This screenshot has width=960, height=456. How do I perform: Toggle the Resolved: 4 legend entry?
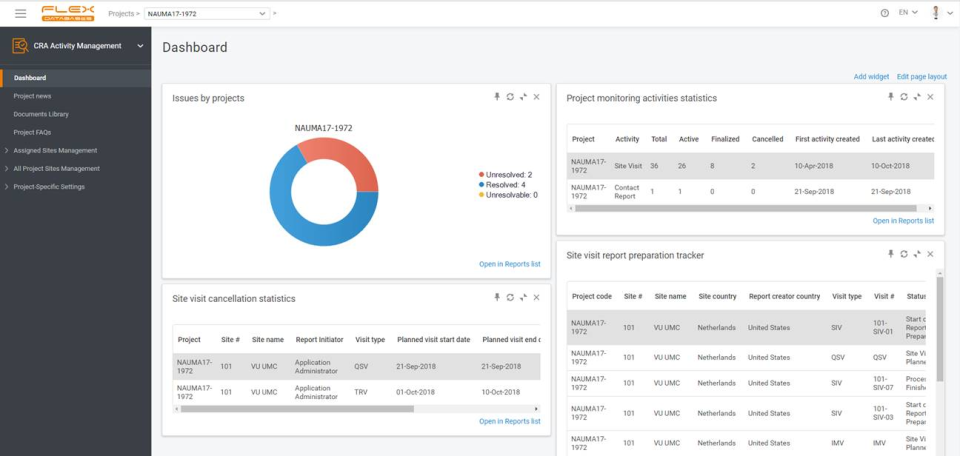tap(502, 184)
